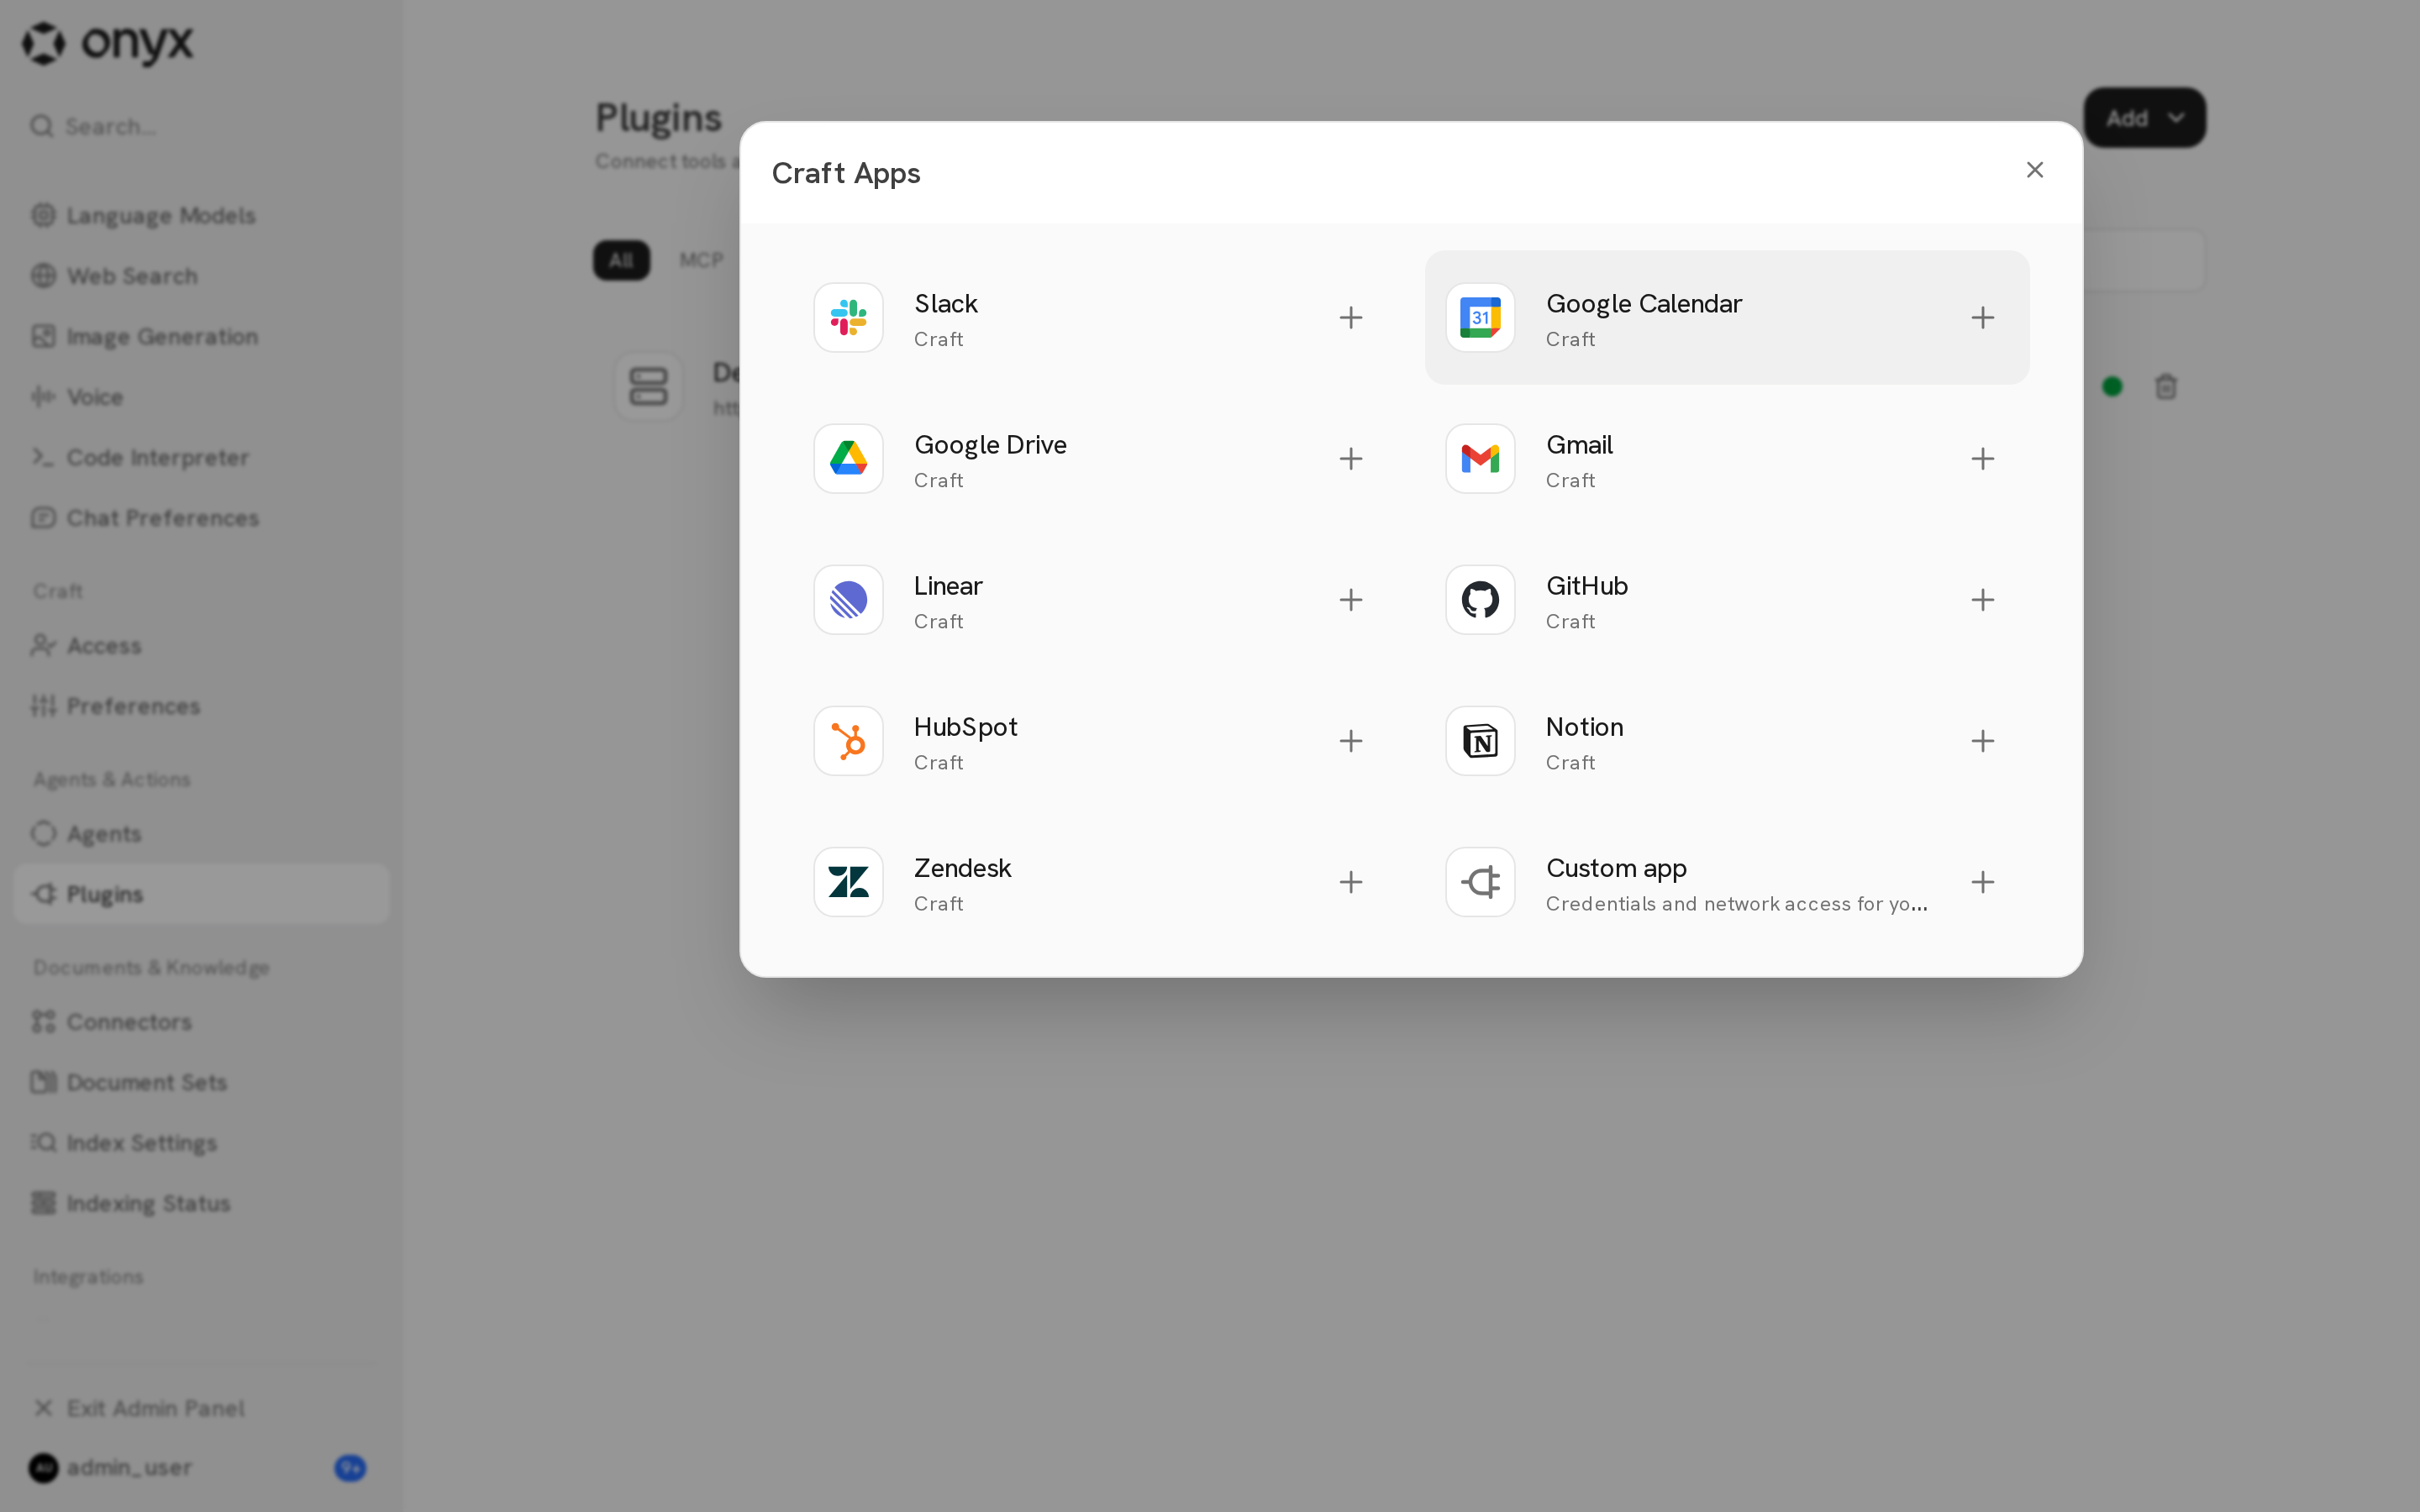Click the GitHub octocat logo icon
The height and width of the screenshot is (1512, 2420).
coord(1480,599)
